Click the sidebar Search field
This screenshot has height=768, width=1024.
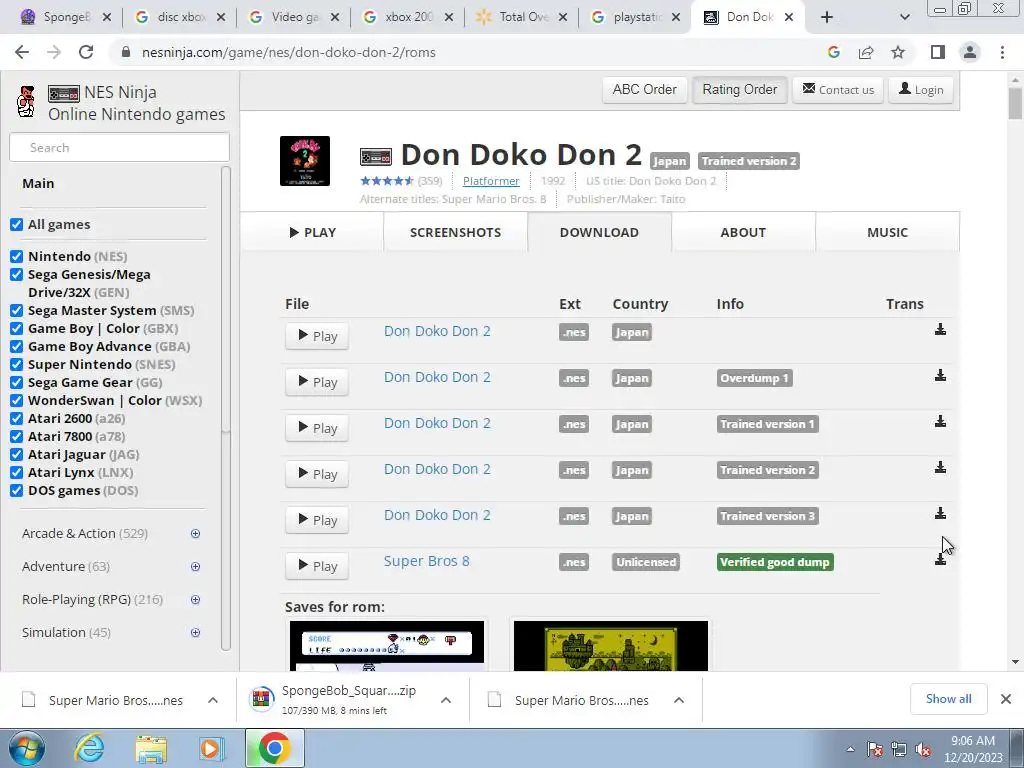(120, 148)
